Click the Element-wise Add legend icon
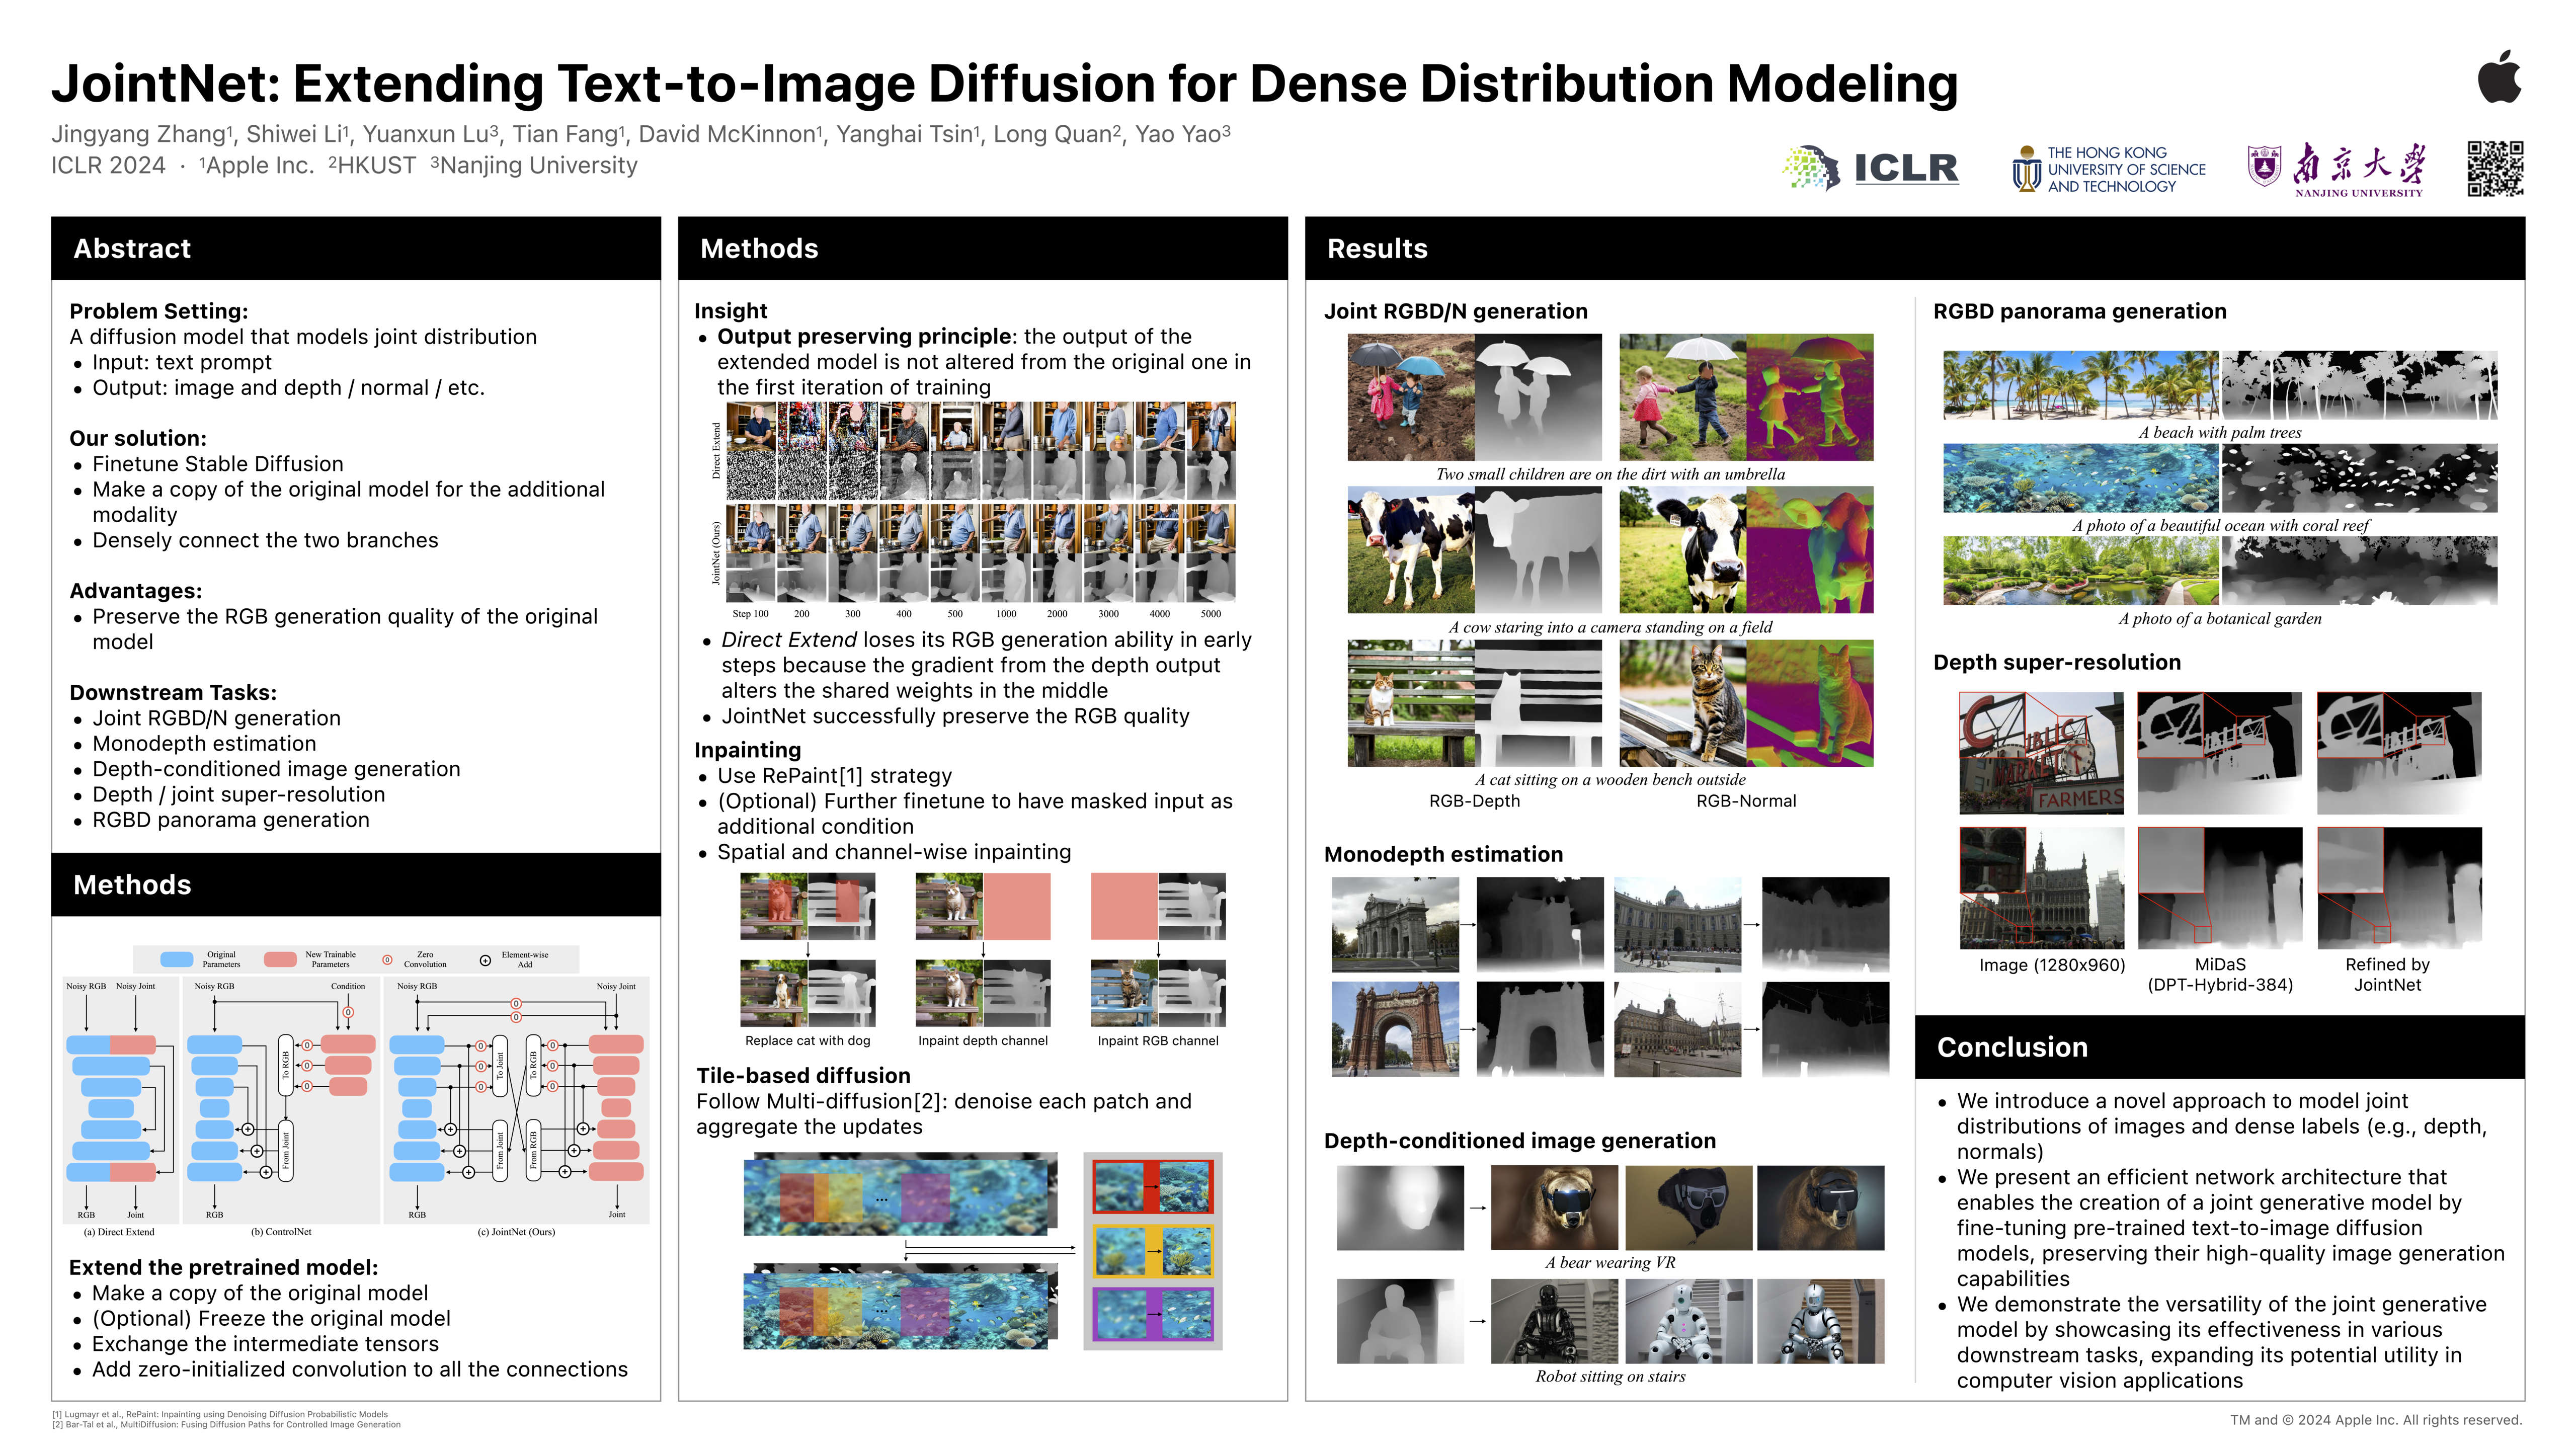 tap(485, 960)
